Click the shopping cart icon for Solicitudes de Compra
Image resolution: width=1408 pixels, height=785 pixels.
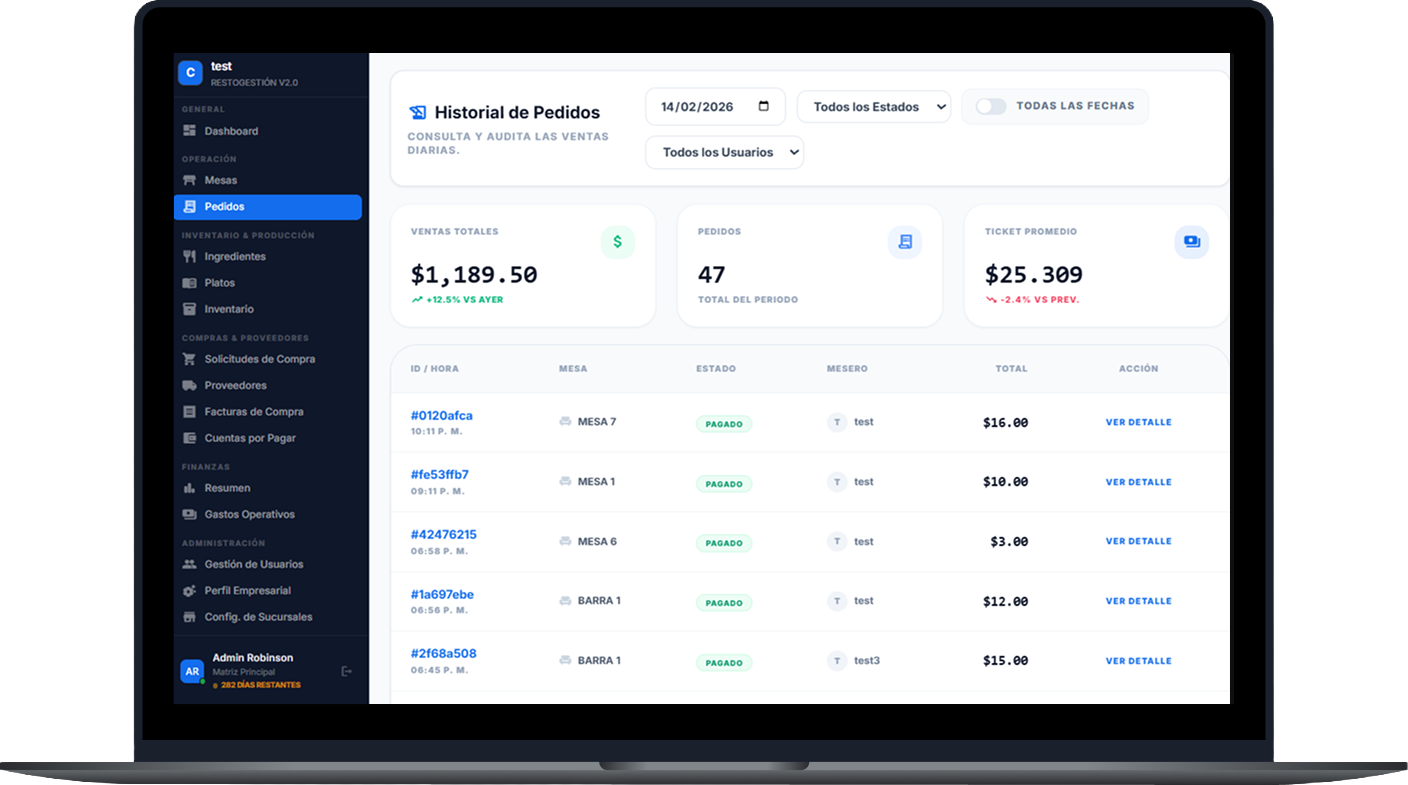coord(190,358)
